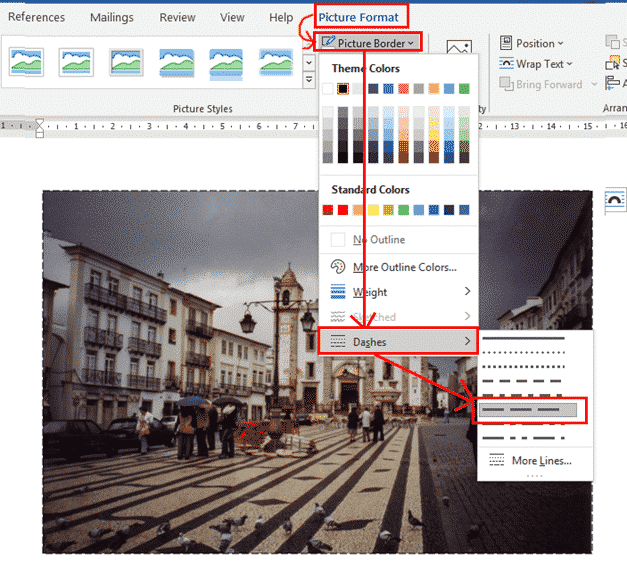
Task: Open the Mailings ribbon tab
Action: coord(111,17)
